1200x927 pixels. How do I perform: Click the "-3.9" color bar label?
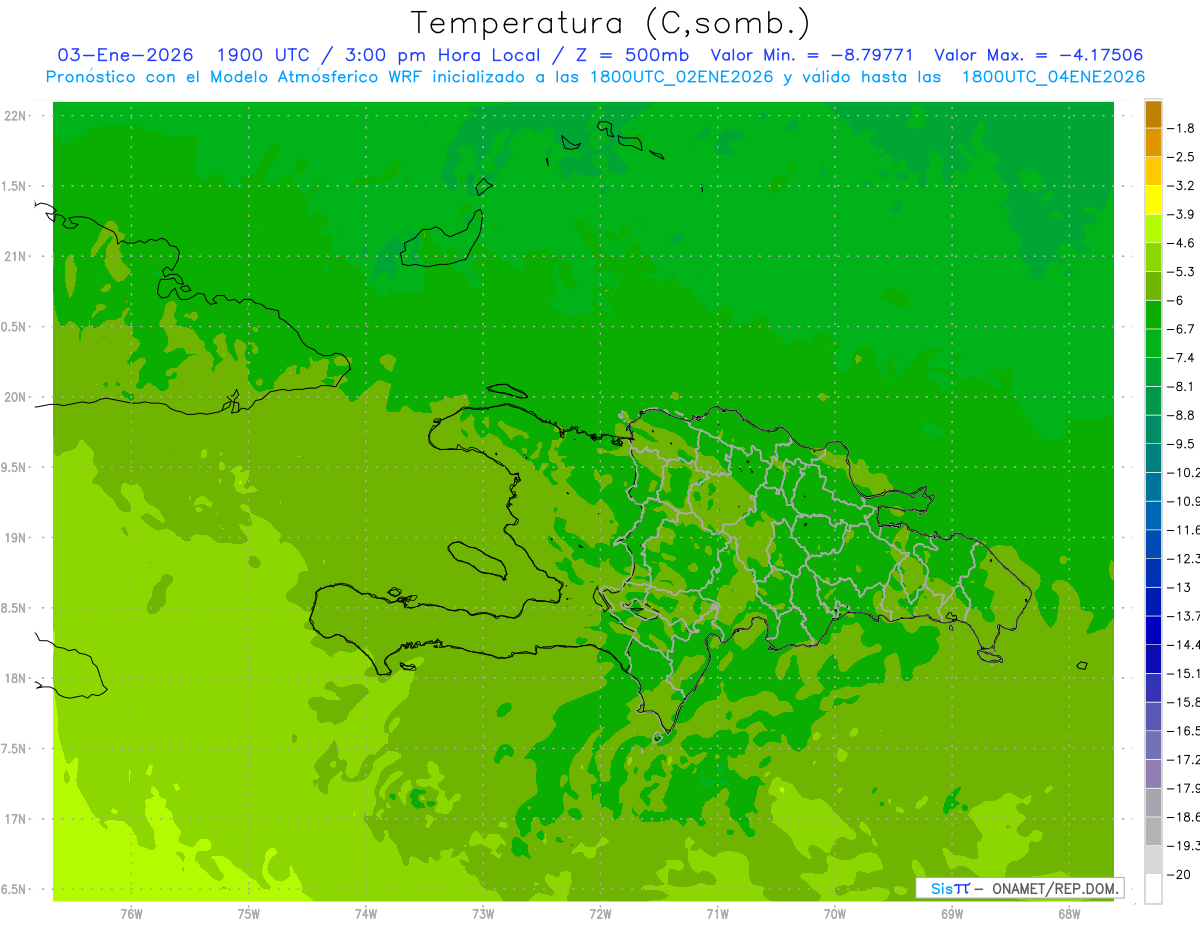[1181, 214]
